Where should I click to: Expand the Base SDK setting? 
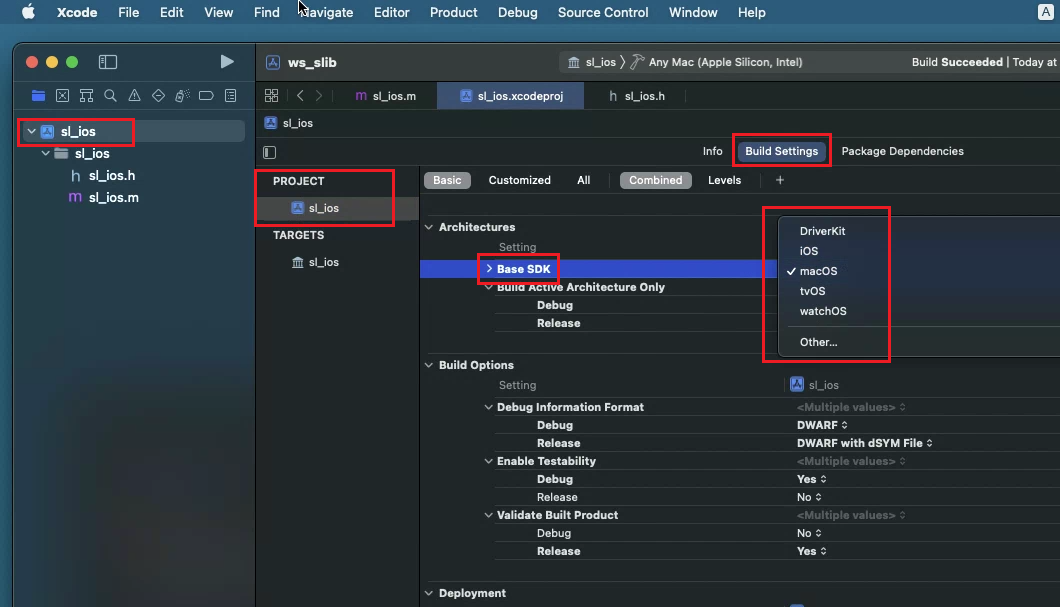pos(489,268)
